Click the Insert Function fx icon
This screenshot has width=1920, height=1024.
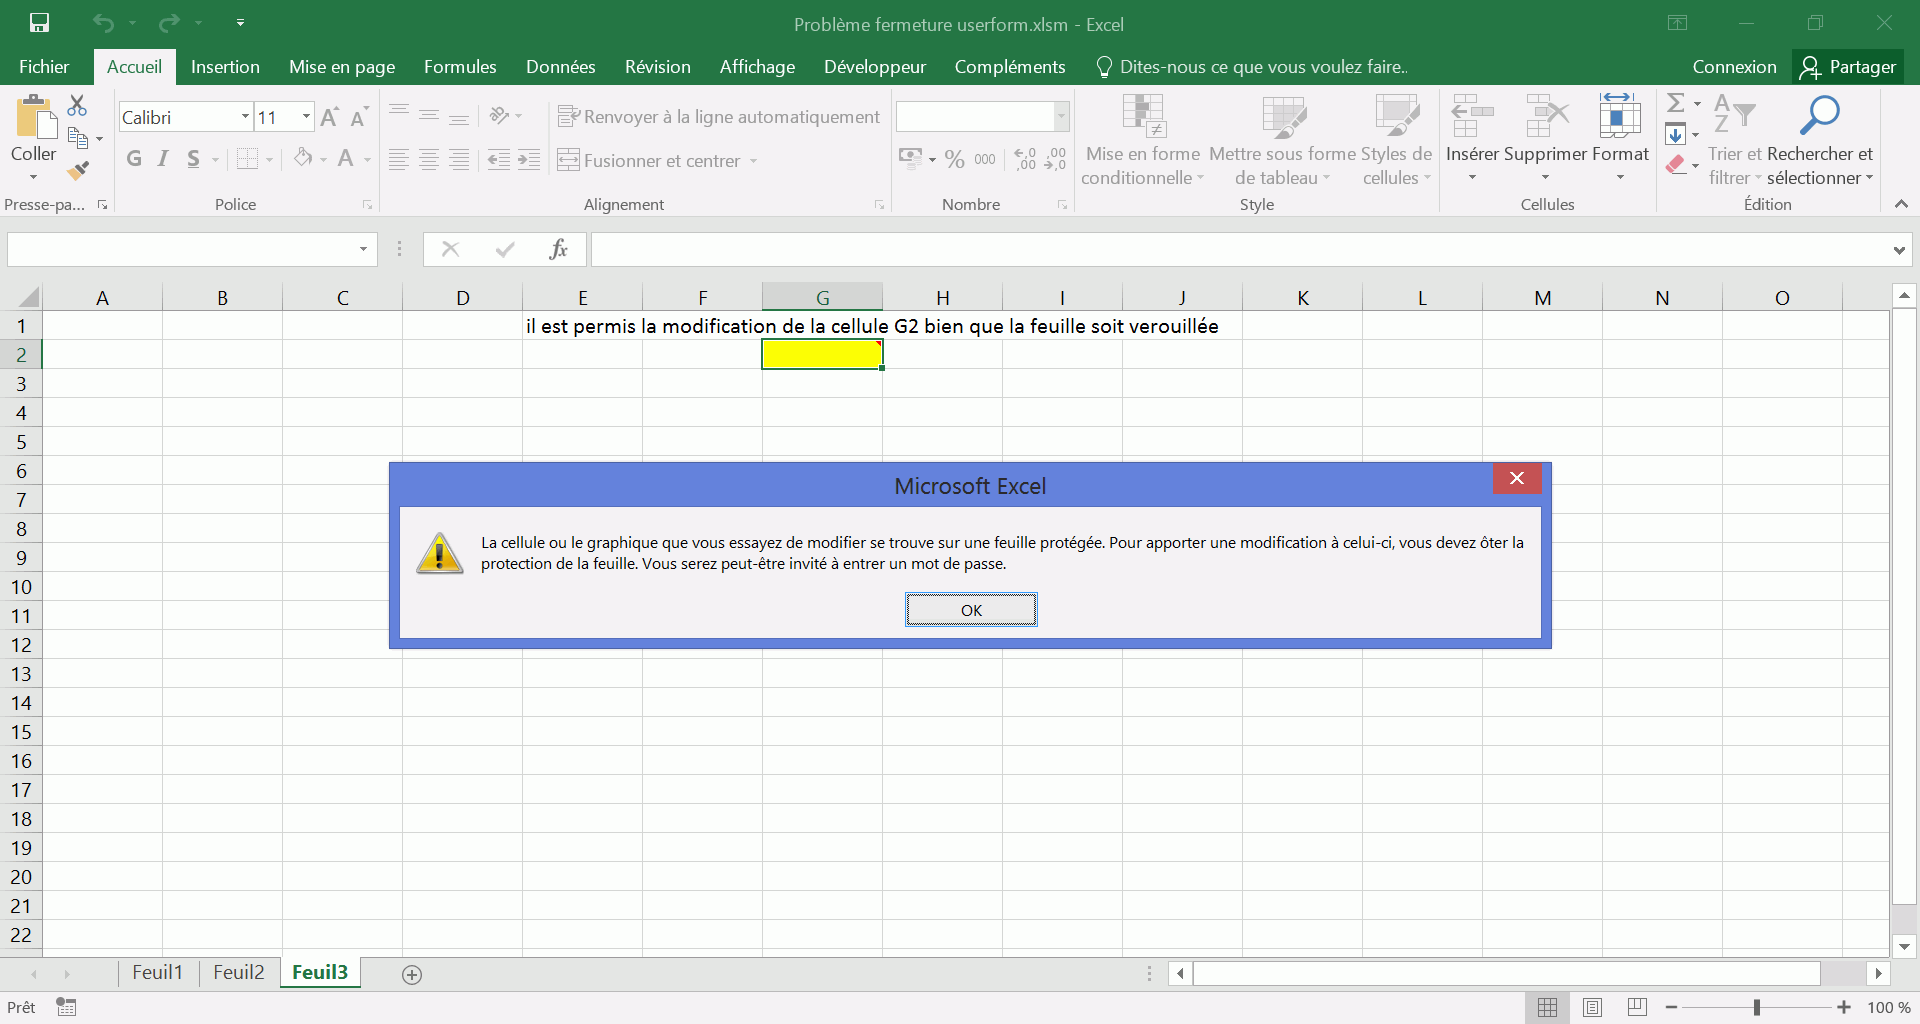click(558, 249)
